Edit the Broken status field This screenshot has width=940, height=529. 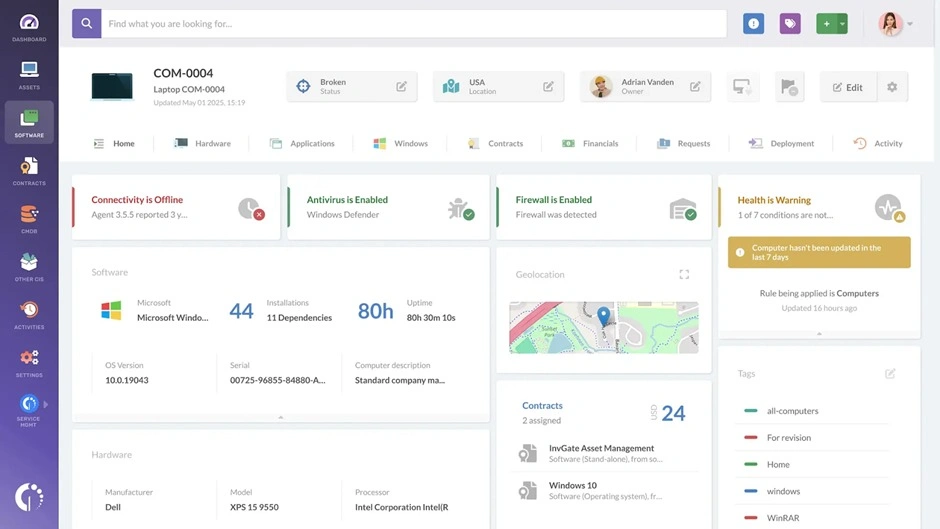click(401, 87)
